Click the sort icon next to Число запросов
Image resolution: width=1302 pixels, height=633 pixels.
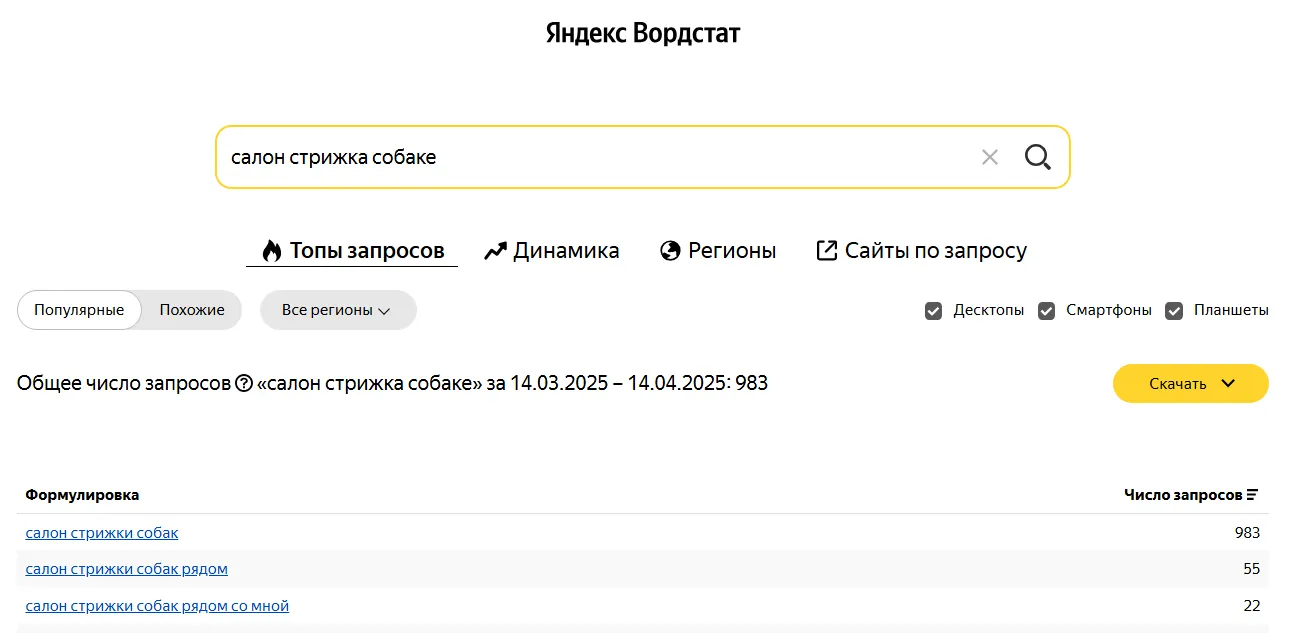(1252, 495)
